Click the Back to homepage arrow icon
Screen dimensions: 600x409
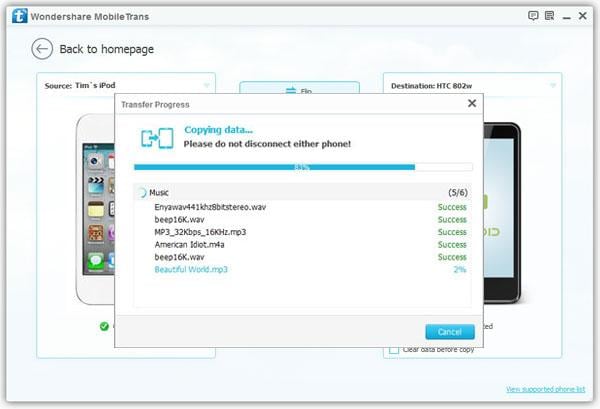[x=42, y=49]
